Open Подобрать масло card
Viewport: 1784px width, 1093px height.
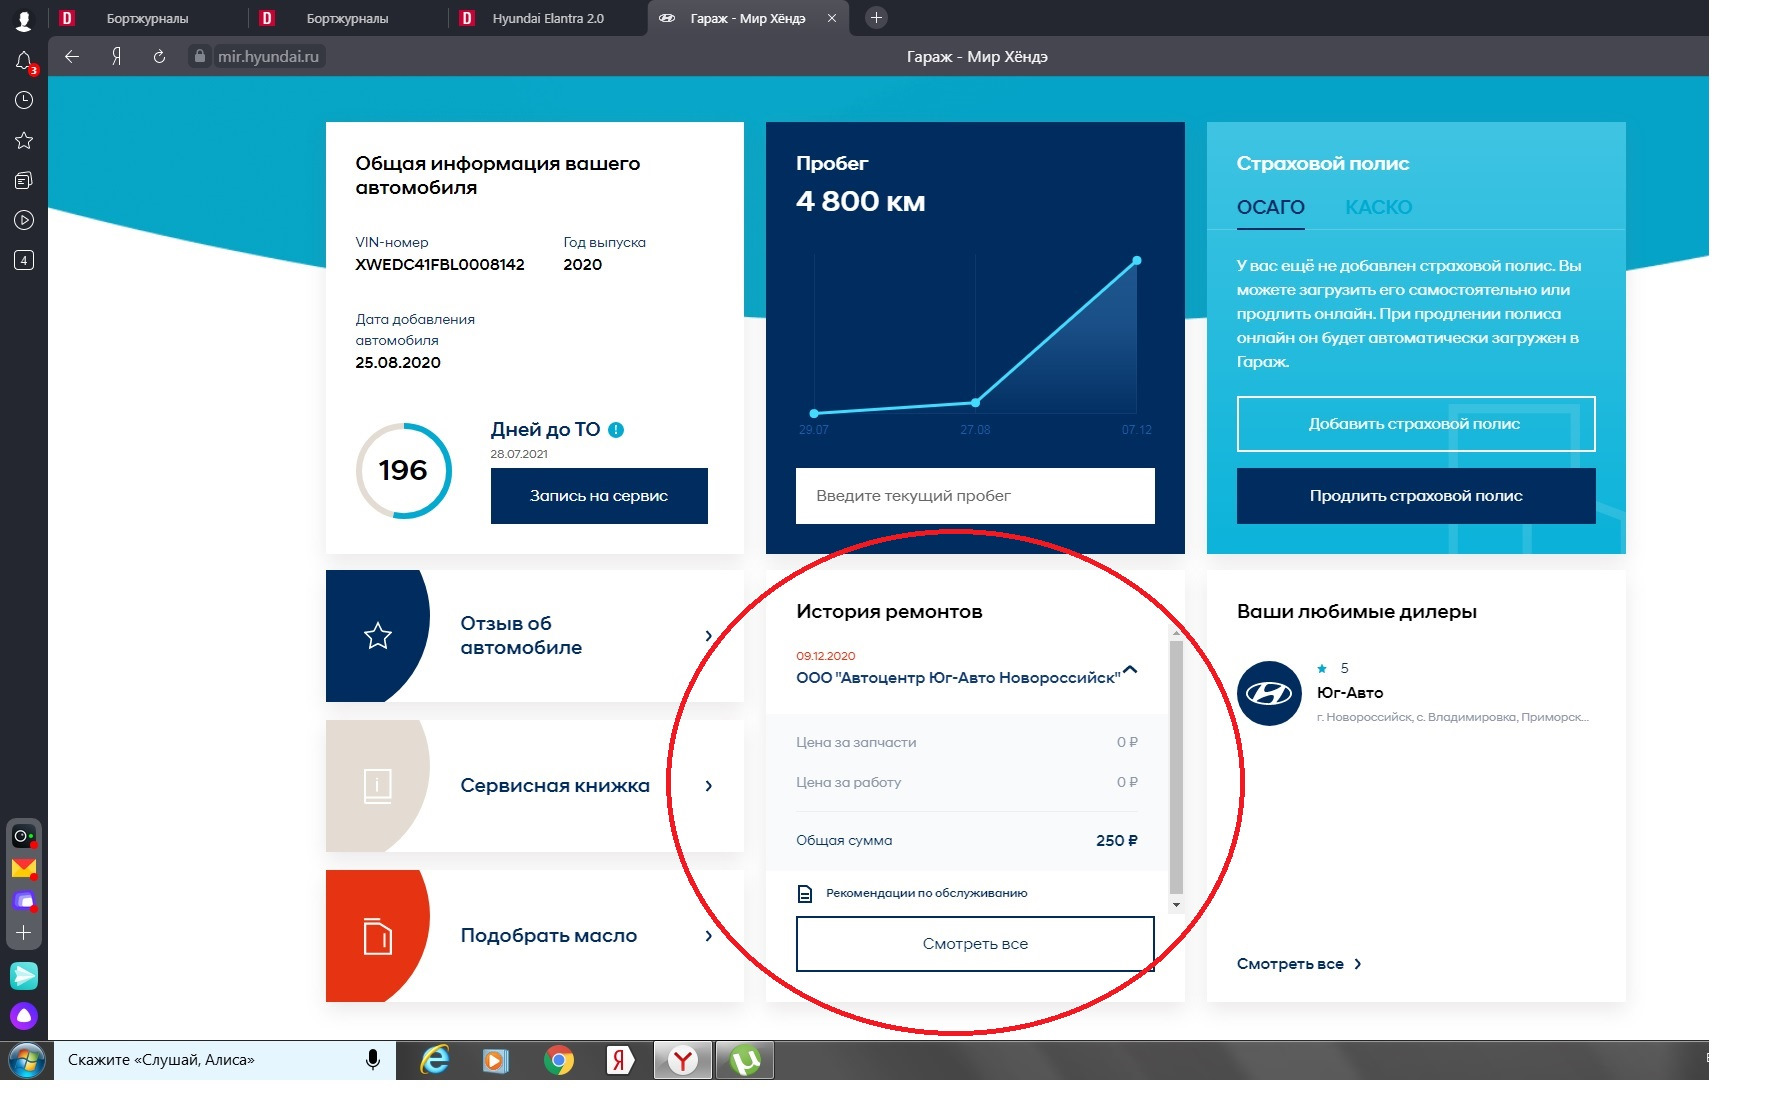pos(535,936)
